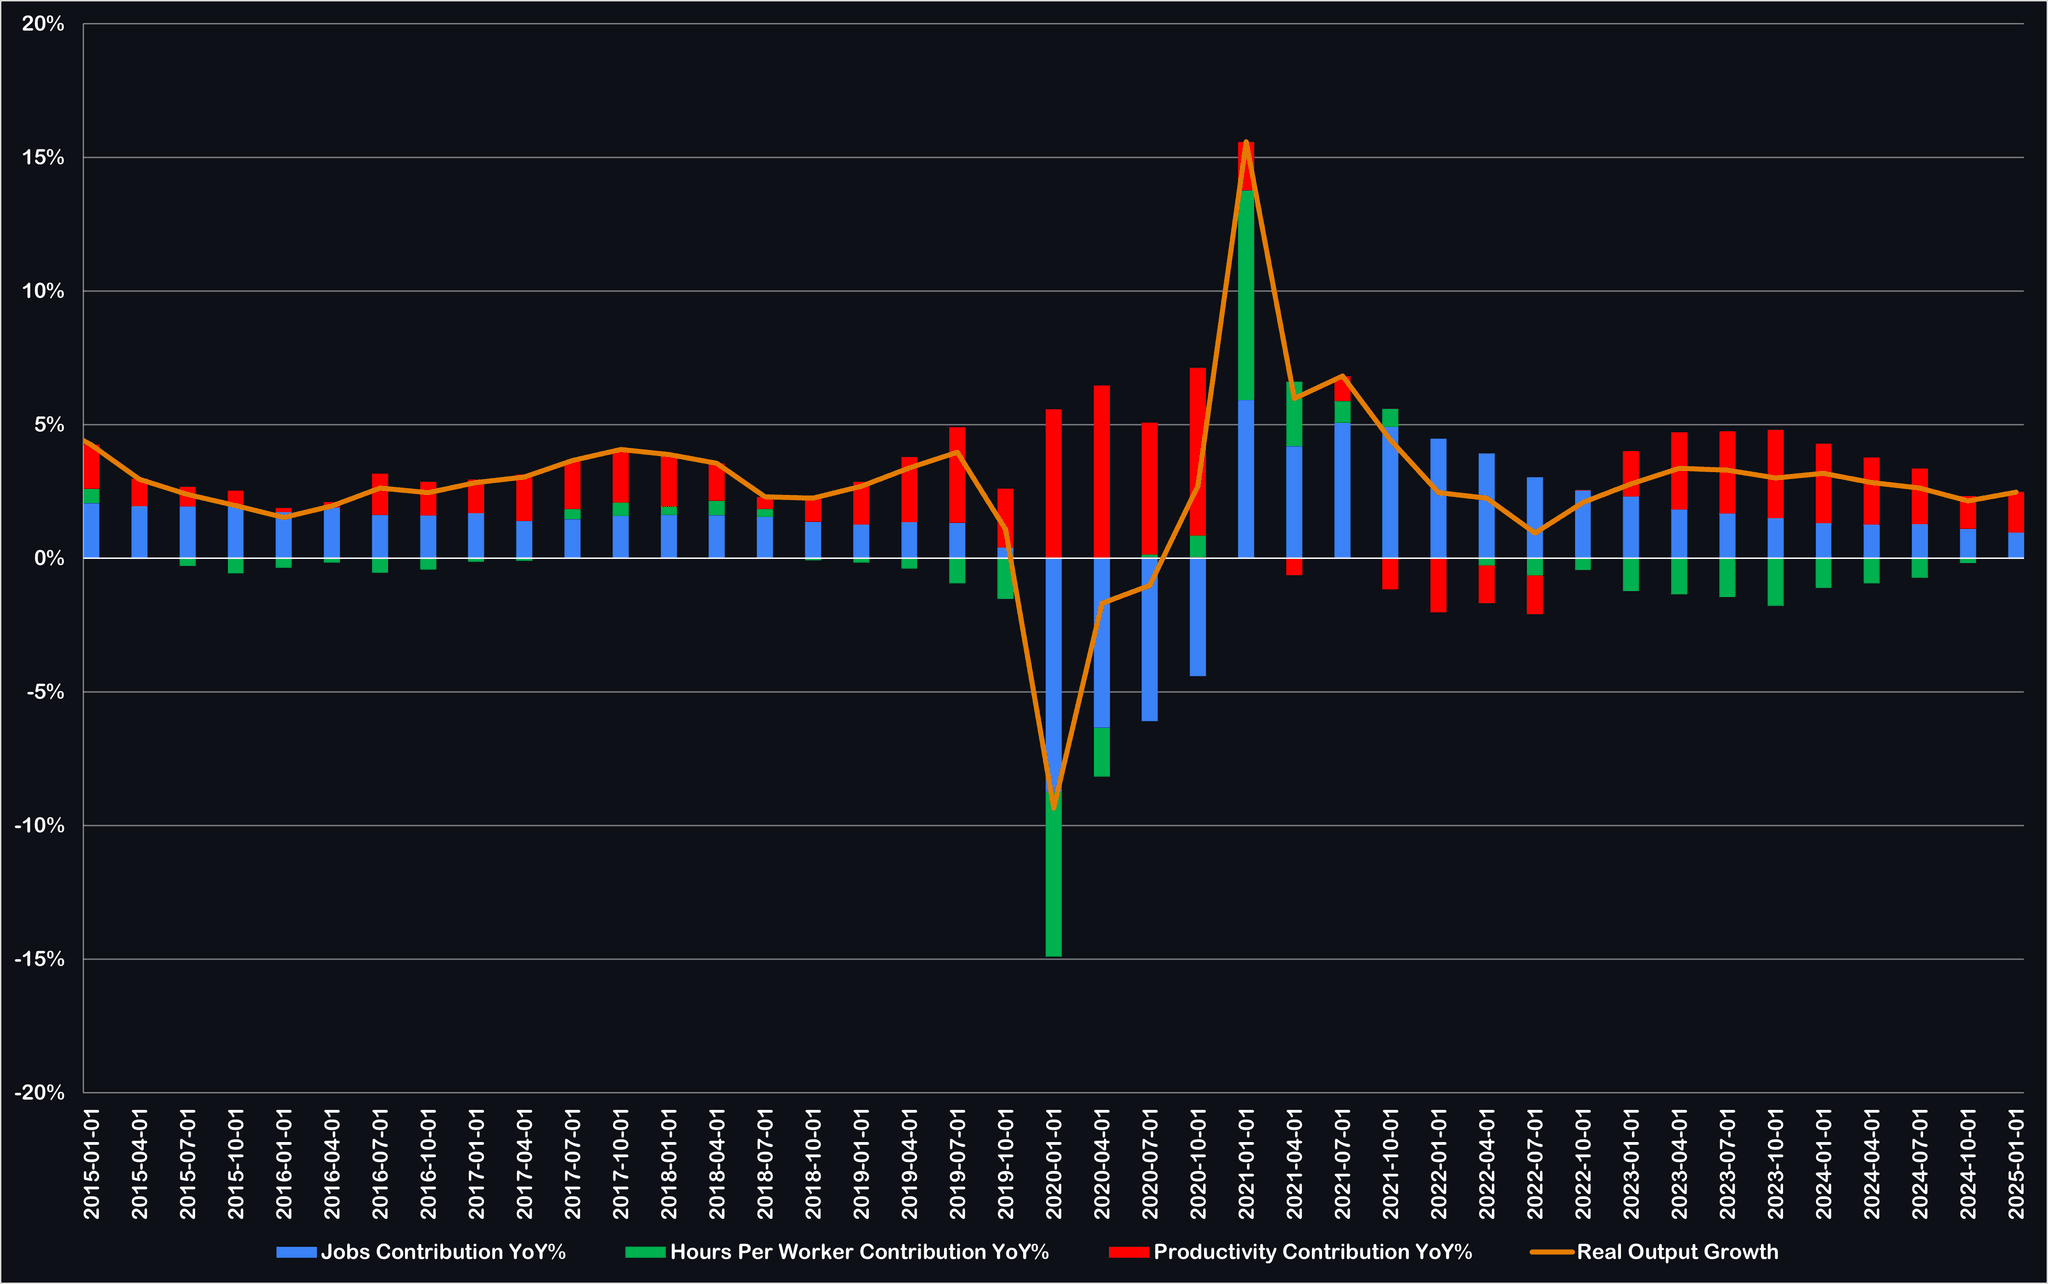Click the -20% y-axis label

tap(40, 1093)
